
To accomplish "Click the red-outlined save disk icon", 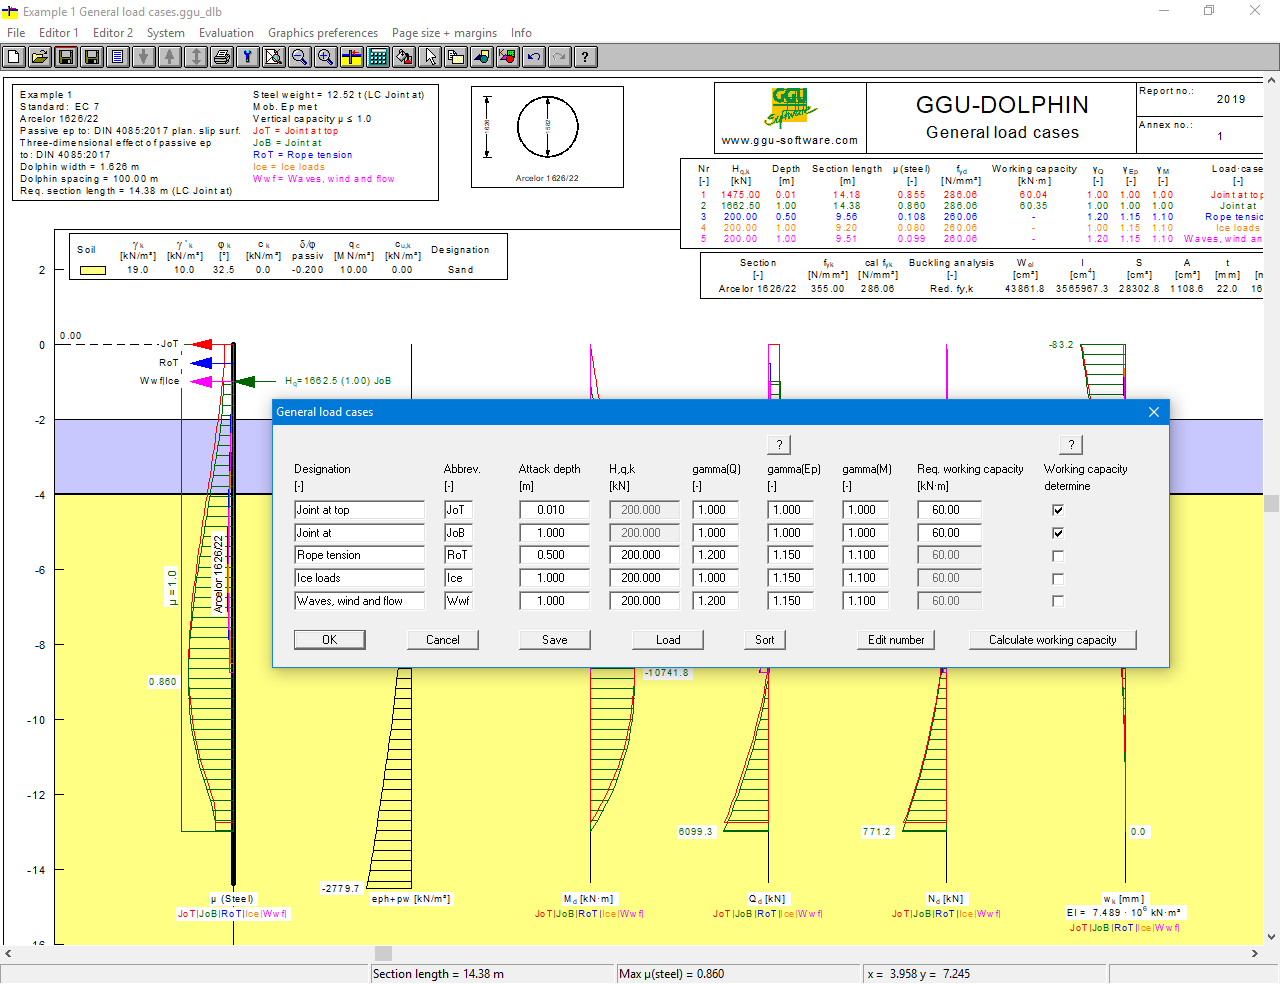I will (66, 57).
